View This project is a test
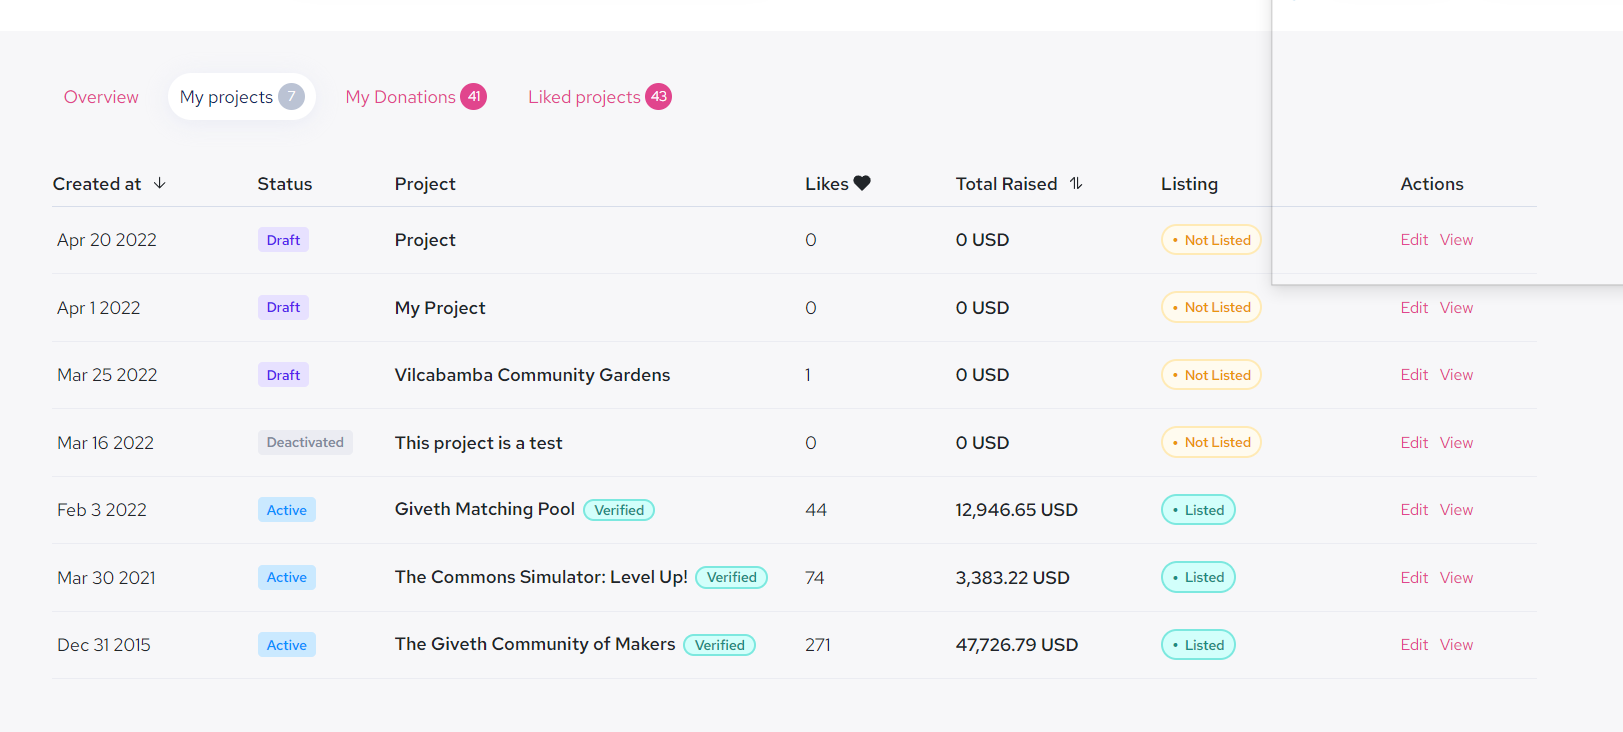The width and height of the screenshot is (1623, 732). [1456, 443]
